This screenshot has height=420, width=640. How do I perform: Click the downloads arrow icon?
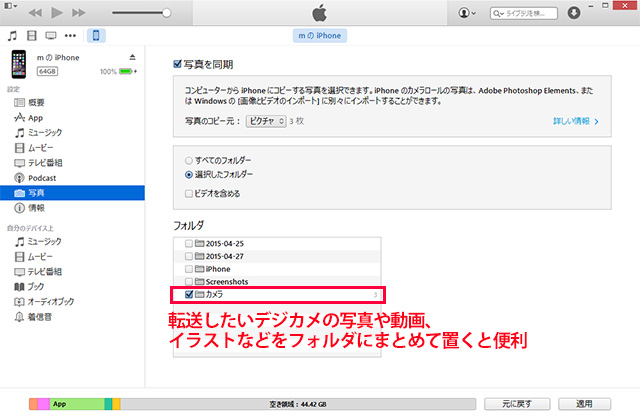[573, 13]
